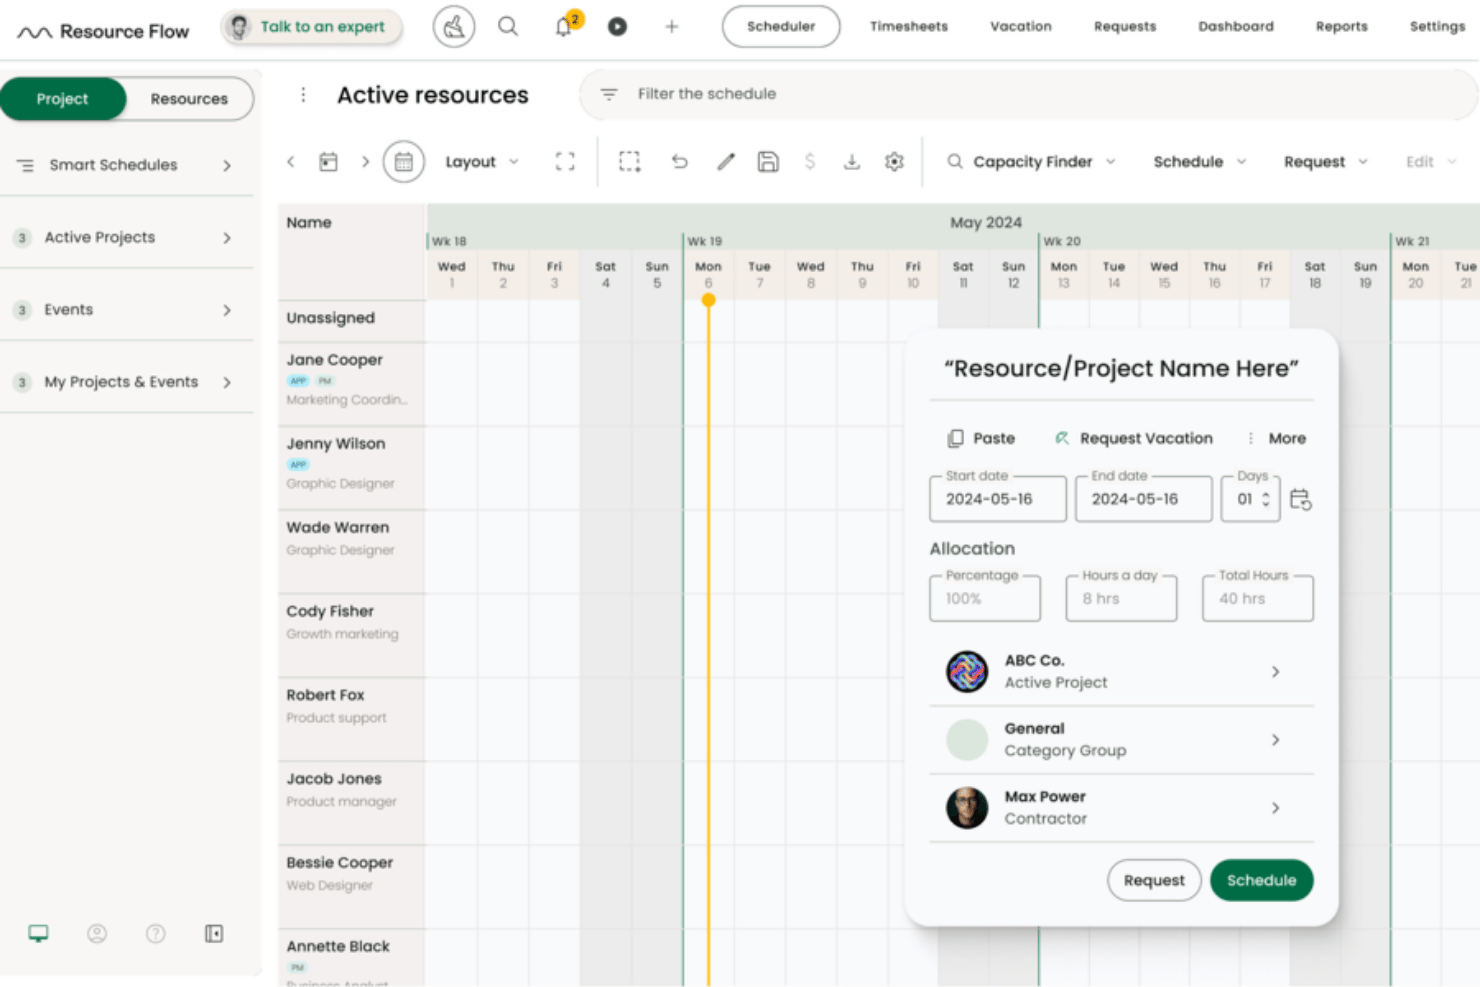1480x987 pixels.
Task: Click the green Schedule button
Action: 1262,880
